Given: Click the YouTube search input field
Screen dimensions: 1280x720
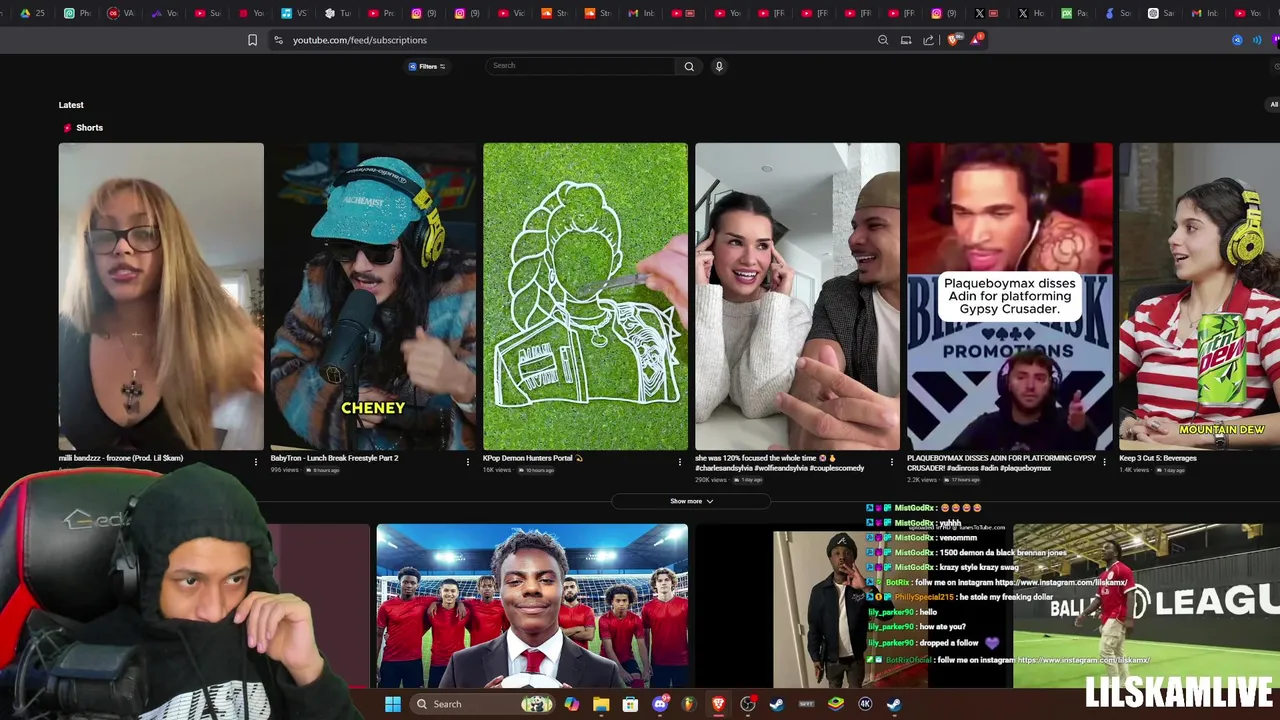Looking at the screenshot, I should [580, 66].
